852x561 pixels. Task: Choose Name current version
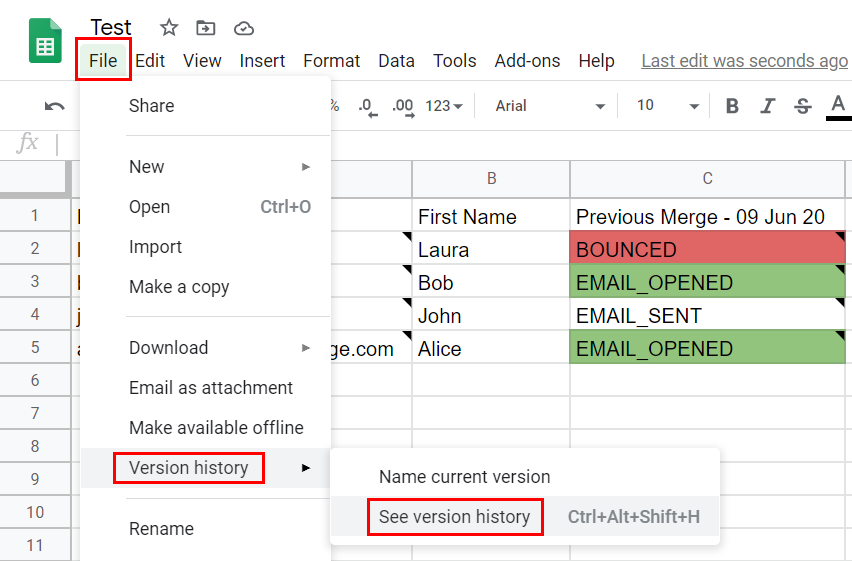[x=464, y=477]
